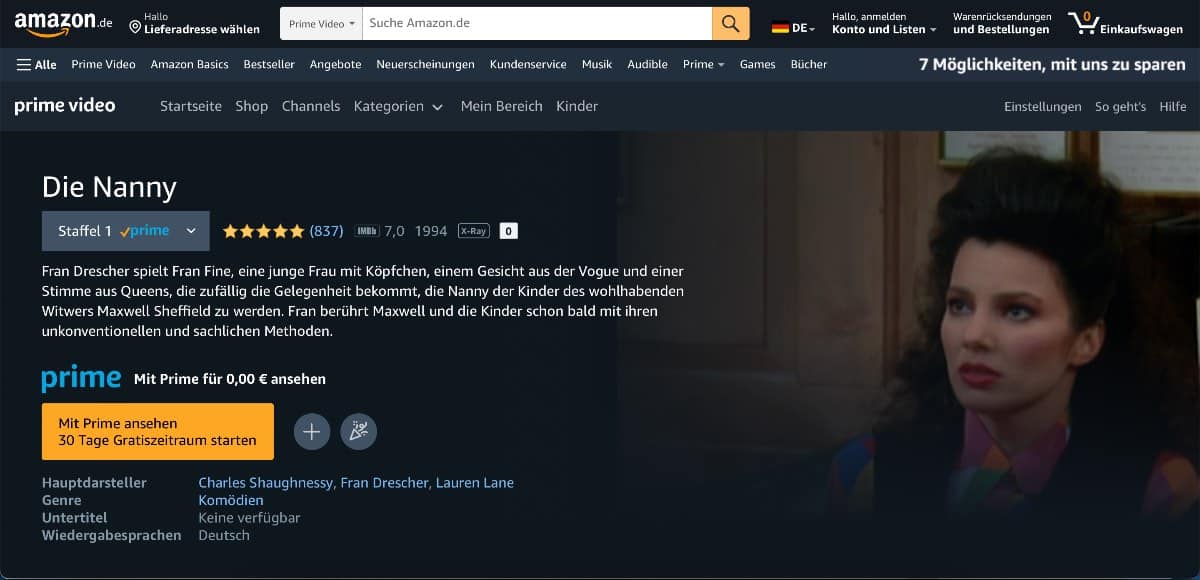Click the age rating 0 badge
The height and width of the screenshot is (580, 1200).
508,231
